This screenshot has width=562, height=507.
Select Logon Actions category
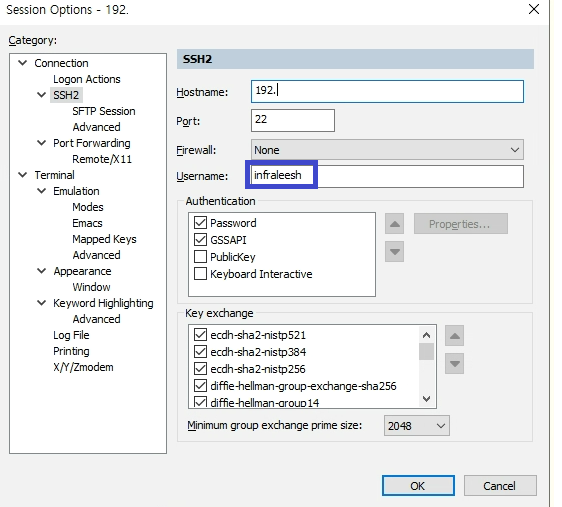click(x=87, y=79)
